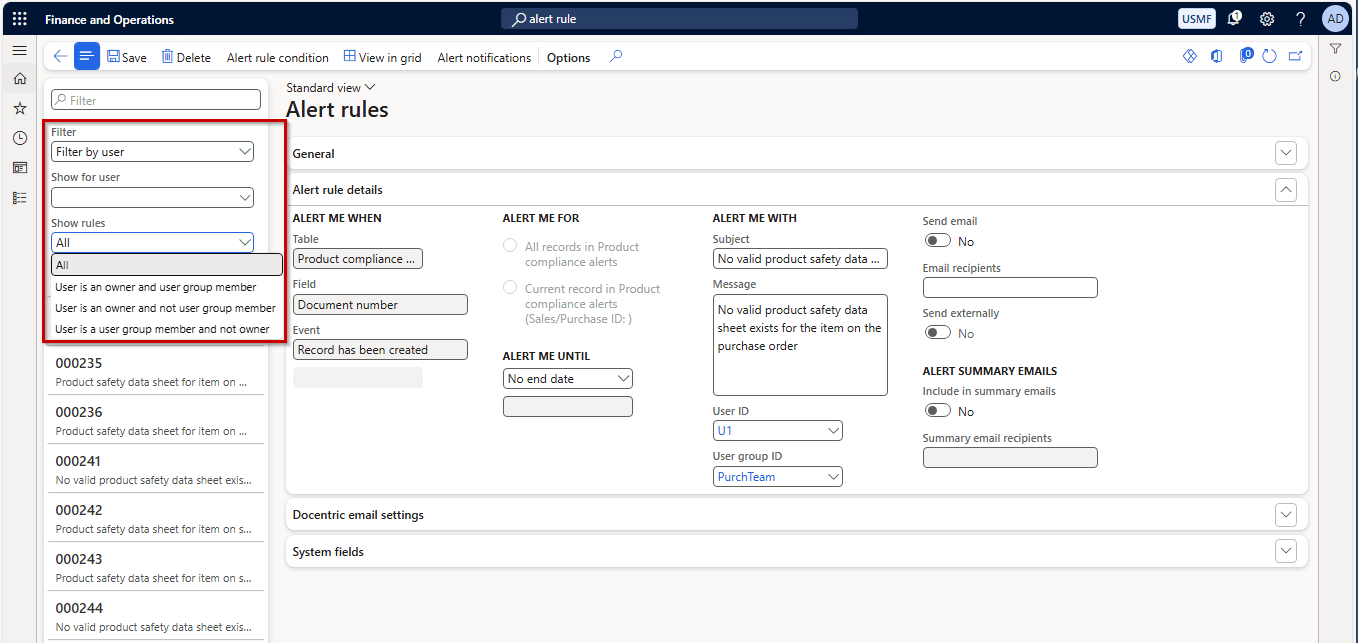Open the Standard view selector
The width and height of the screenshot is (1358, 643).
point(331,88)
